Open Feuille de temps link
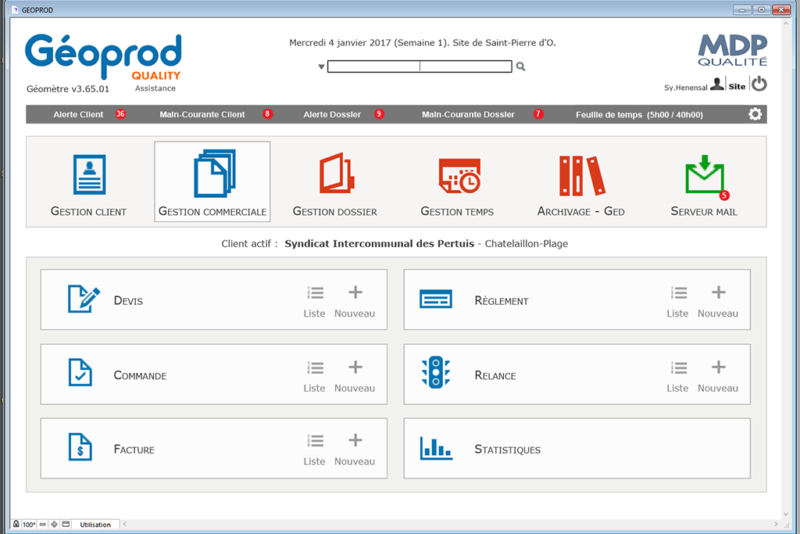This screenshot has width=800, height=534. pyautogui.click(x=639, y=114)
